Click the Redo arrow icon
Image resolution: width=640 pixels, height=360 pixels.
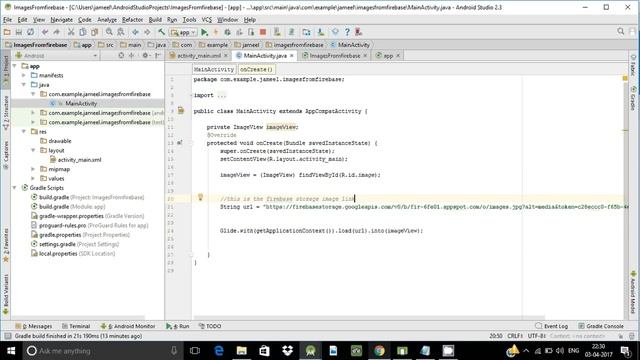click(56, 32)
